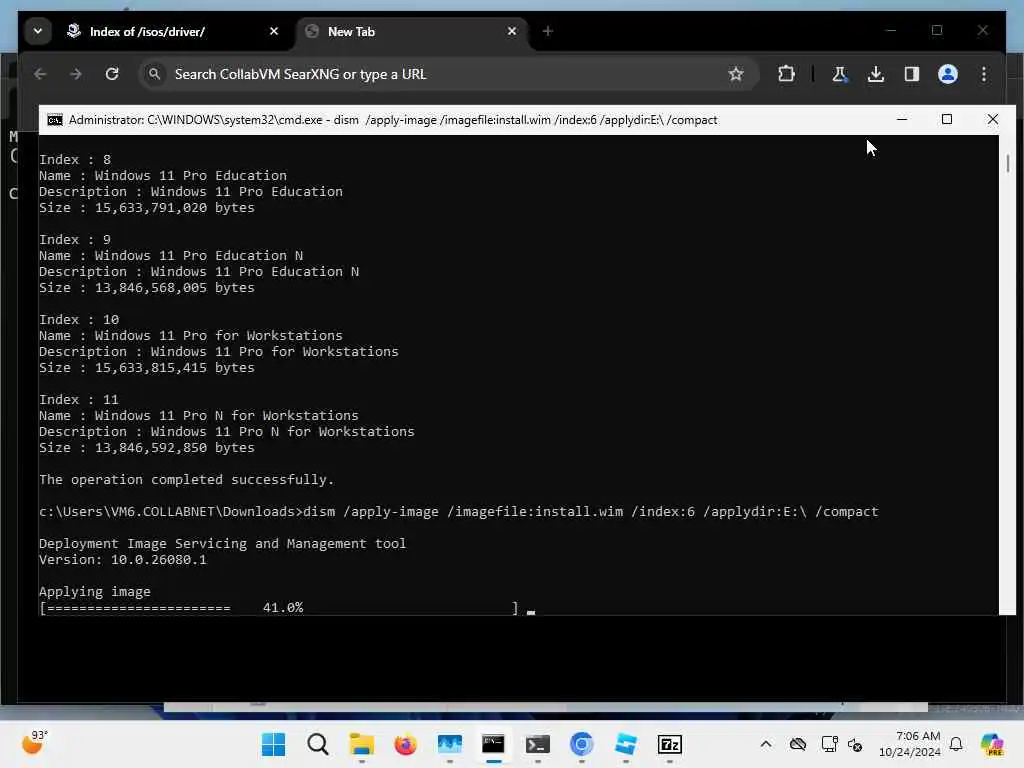Go forward in browser history
Screen dimensions: 1024x768
tap(76, 74)
